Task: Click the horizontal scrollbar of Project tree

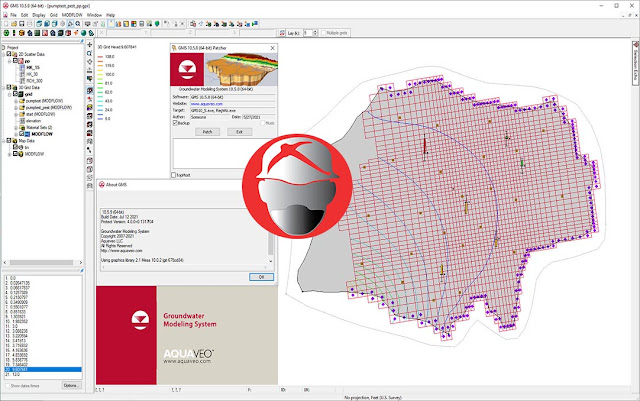Action: coord(43,262)
